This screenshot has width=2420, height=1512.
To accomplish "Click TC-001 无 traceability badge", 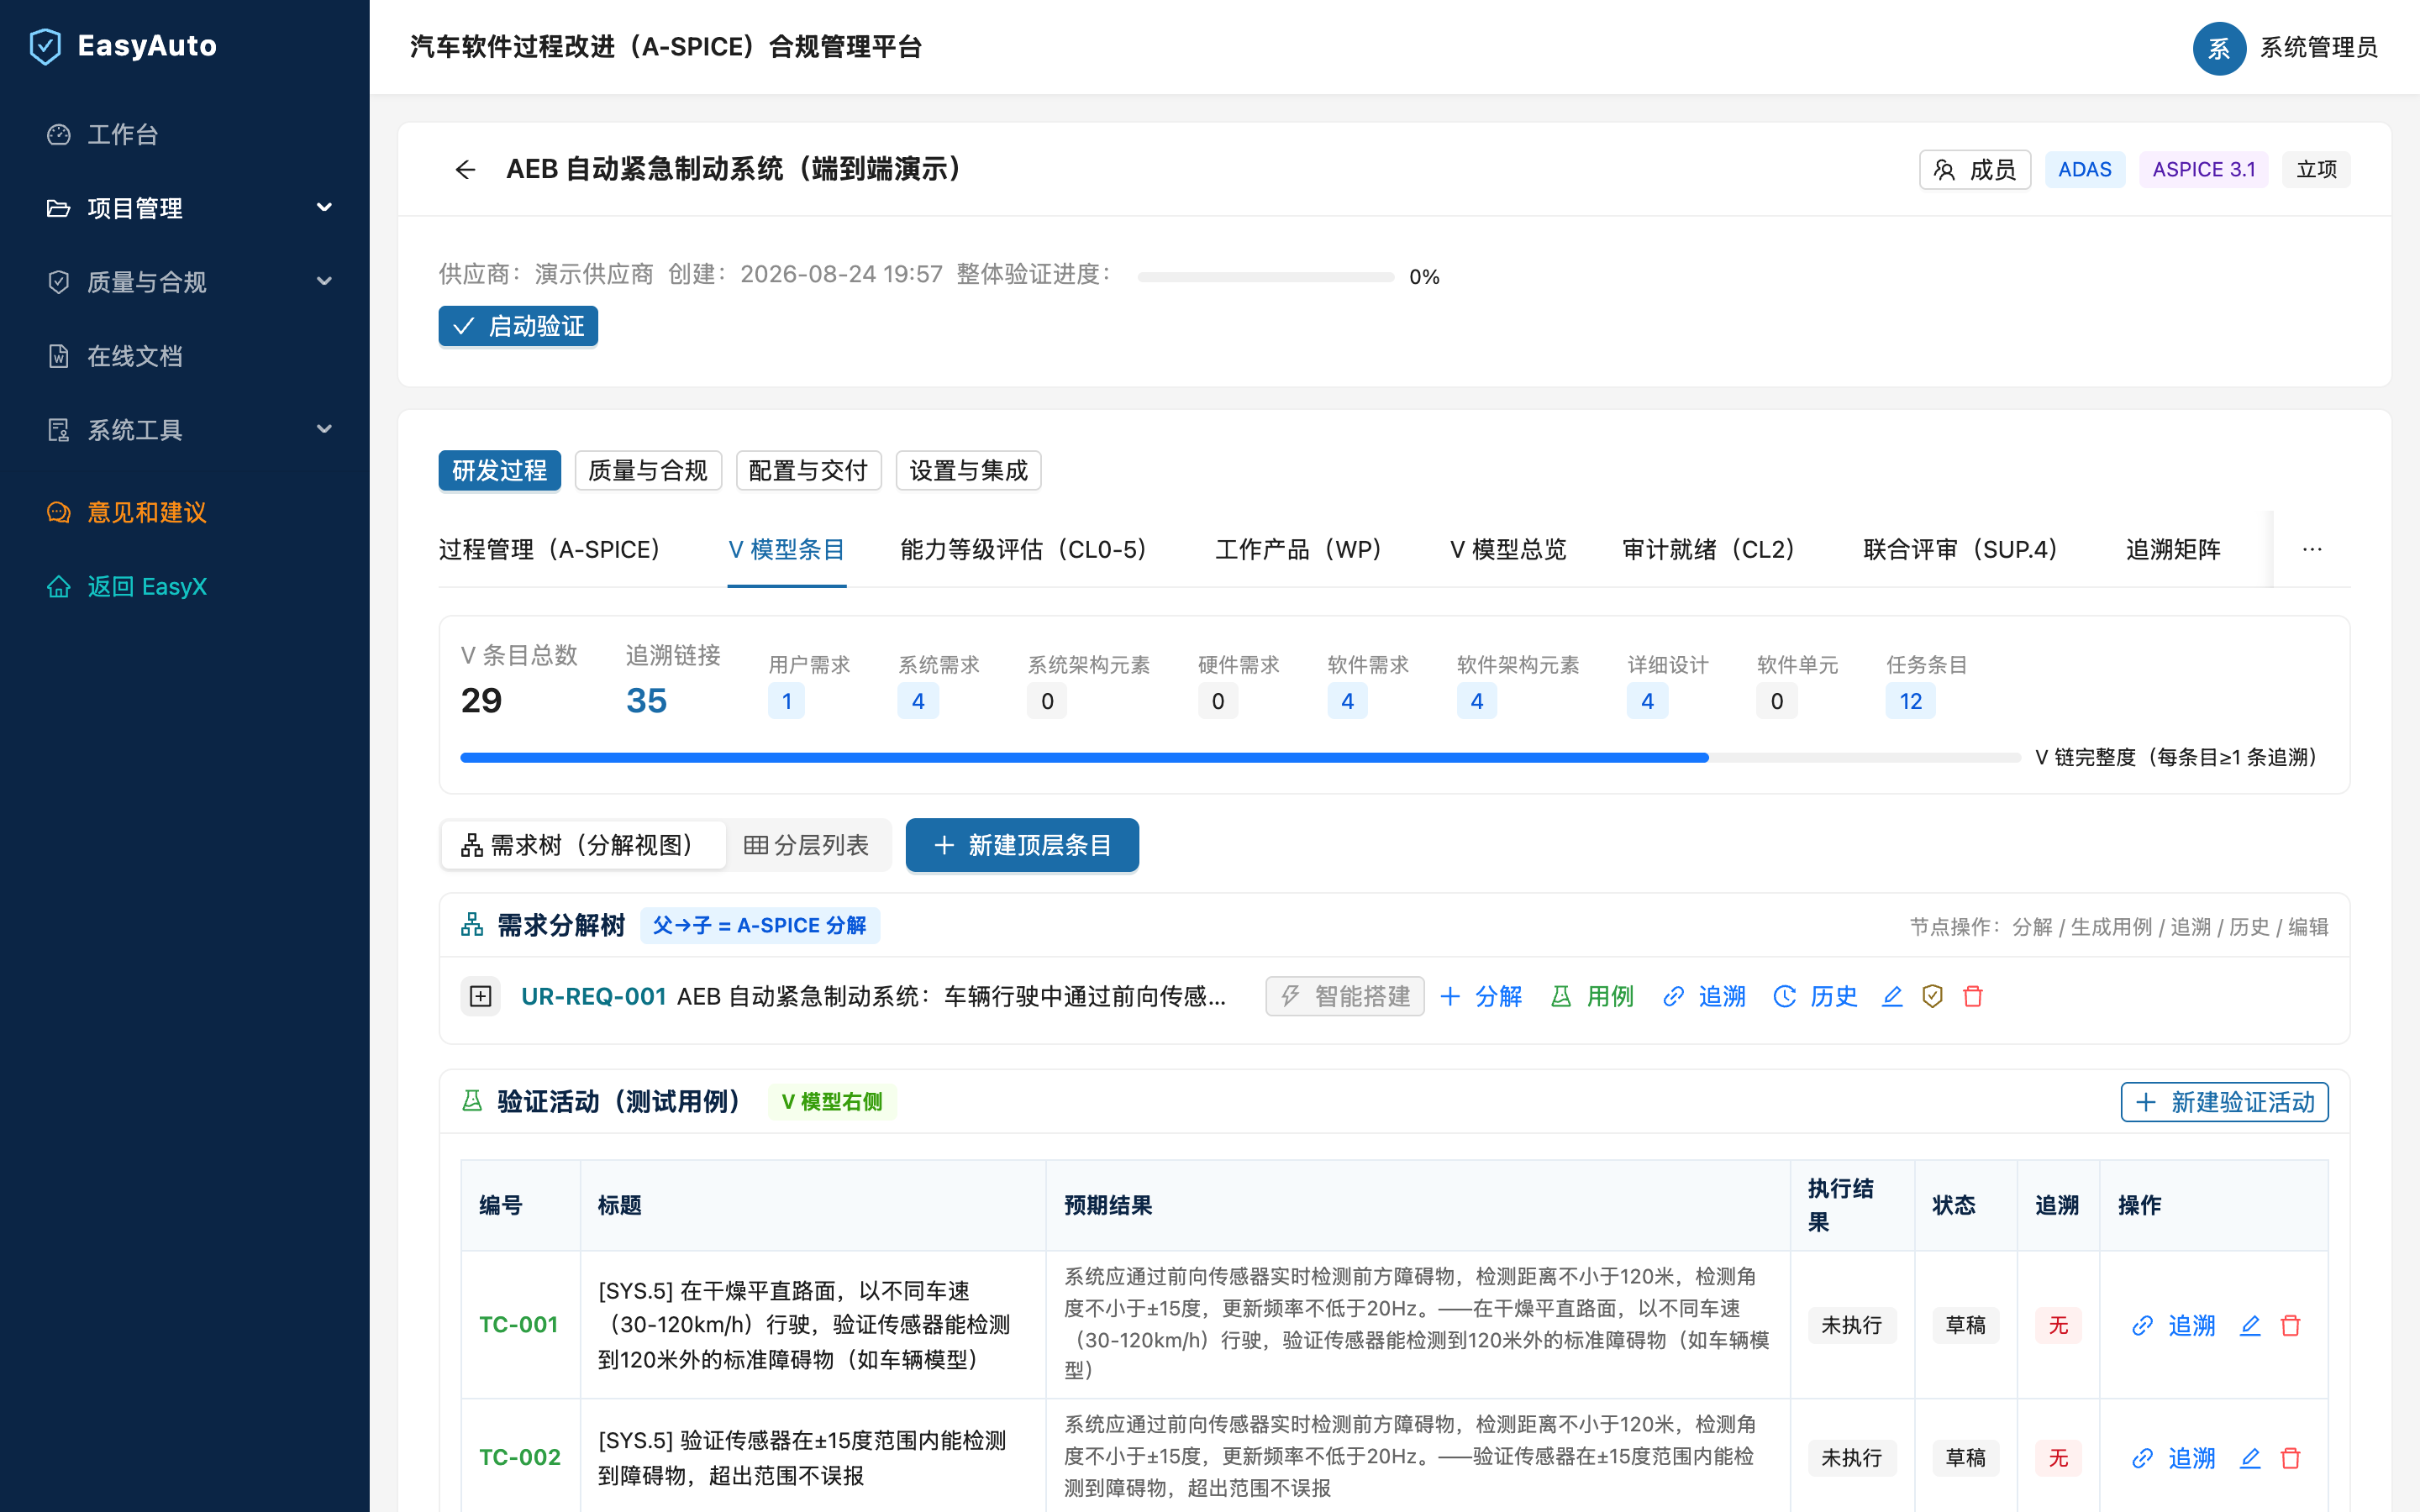I will [2058, 1326].
